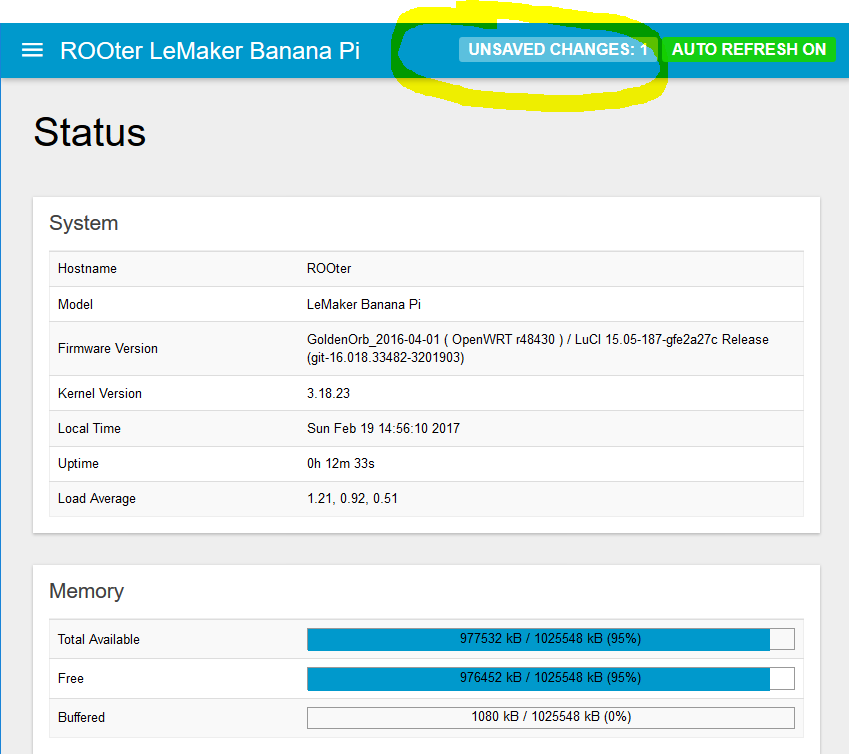Image resolution: width=849 pixels, height=754 pixels.
Task: Click the Load Average label
Action: [97, 499]
